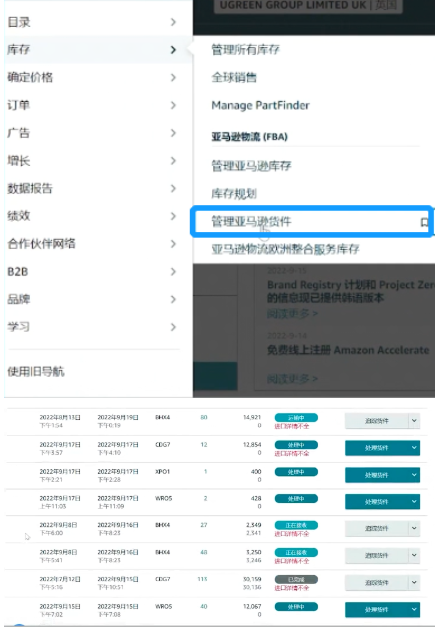
Task: Select 全球销售 in submenu
Action: (234, 77)
